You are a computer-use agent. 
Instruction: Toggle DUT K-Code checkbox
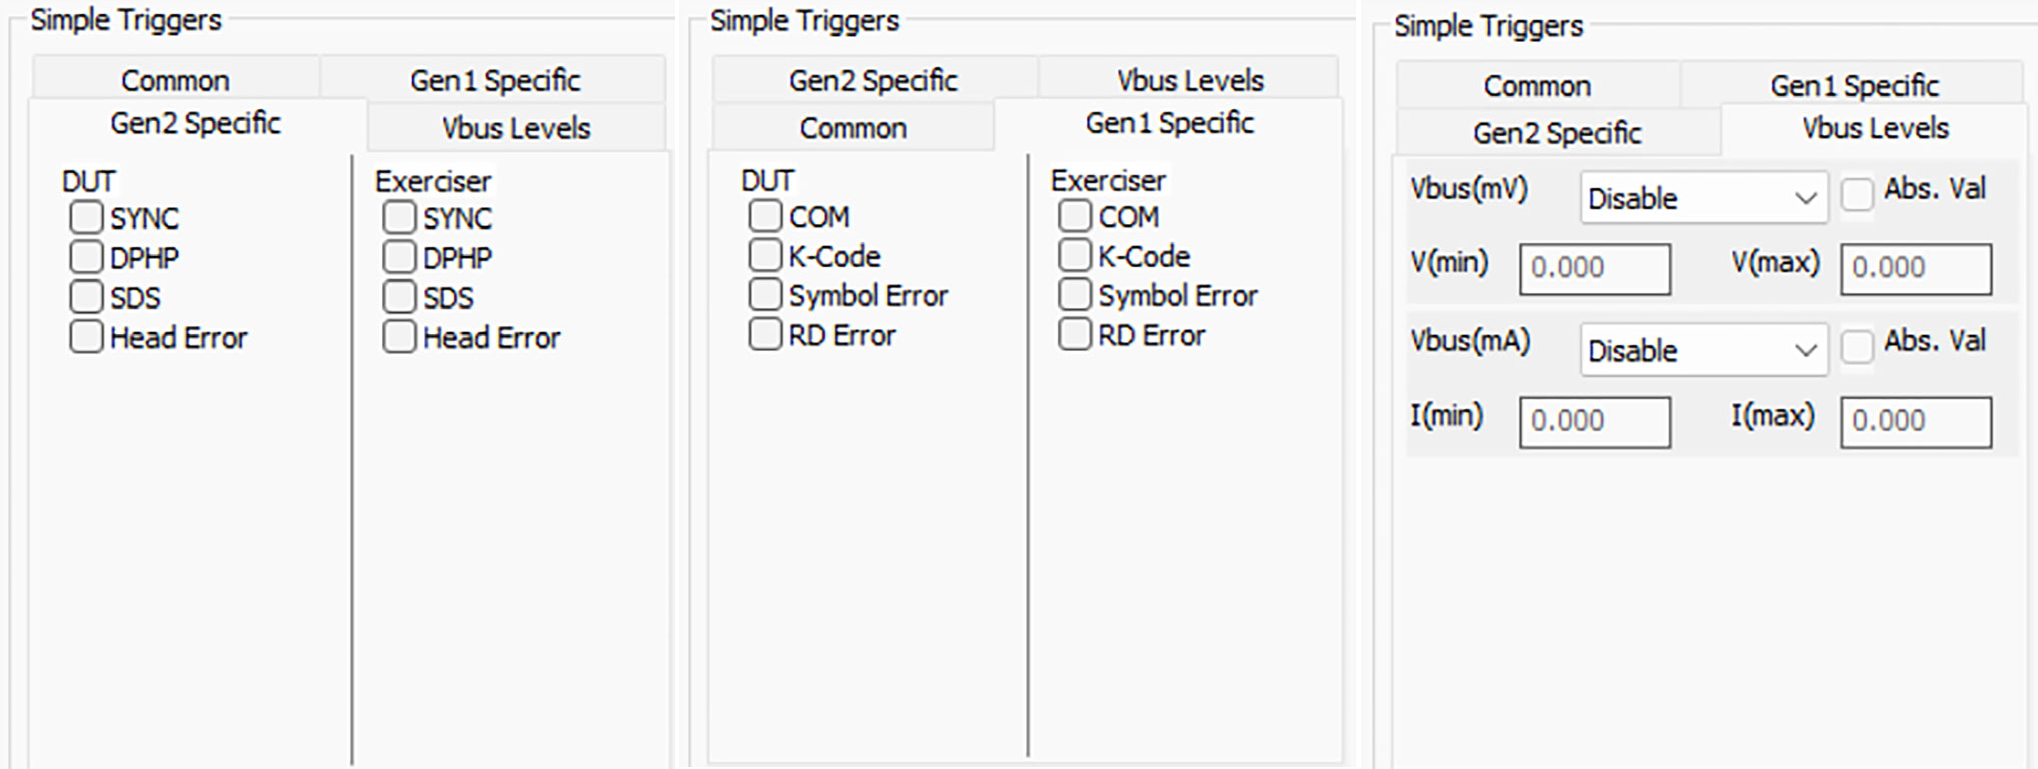(765, 255)
